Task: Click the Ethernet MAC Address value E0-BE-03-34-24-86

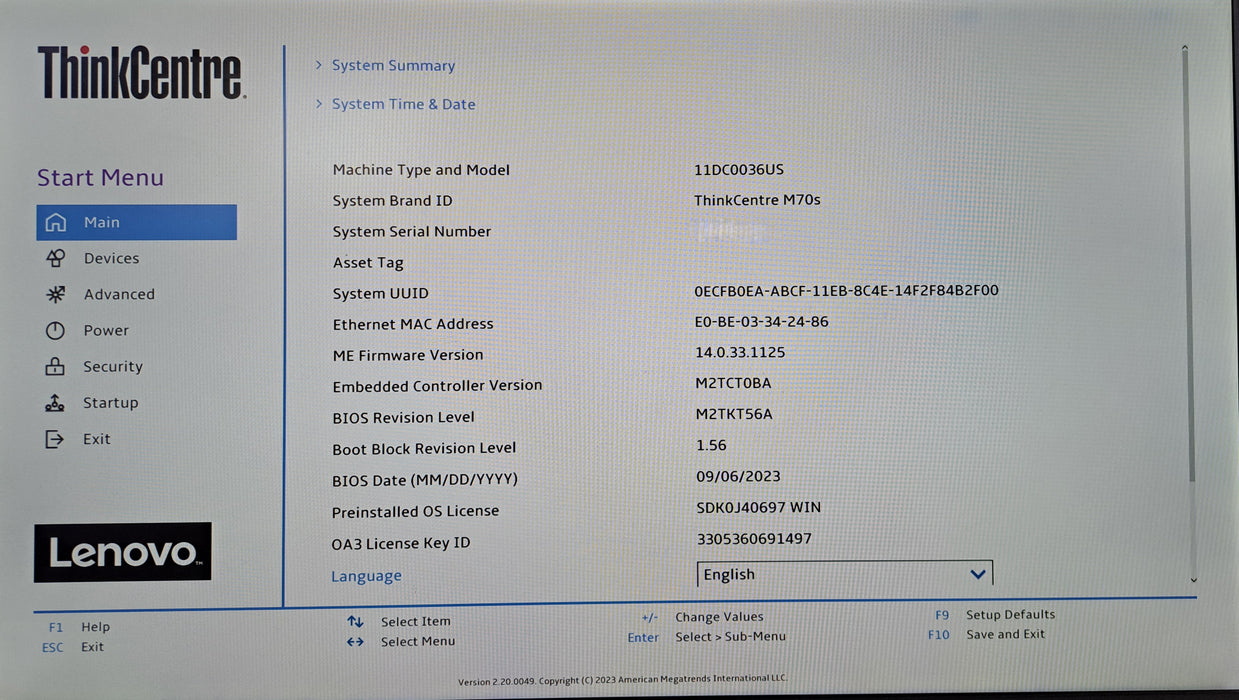Action: pyautogui.click(x=762, y=322)
